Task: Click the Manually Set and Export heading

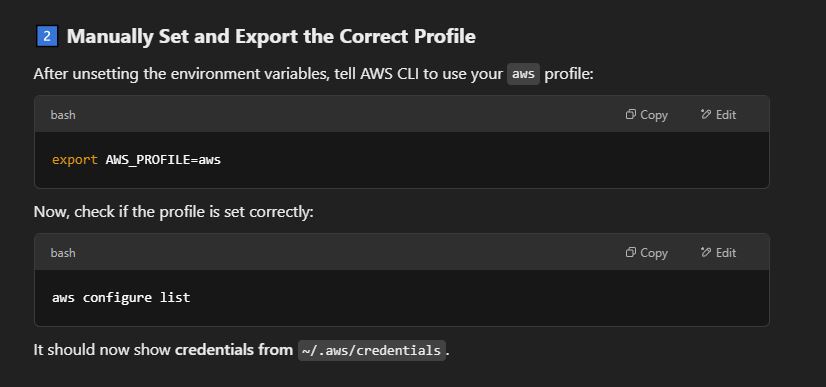Action: [x=271, y=36]
